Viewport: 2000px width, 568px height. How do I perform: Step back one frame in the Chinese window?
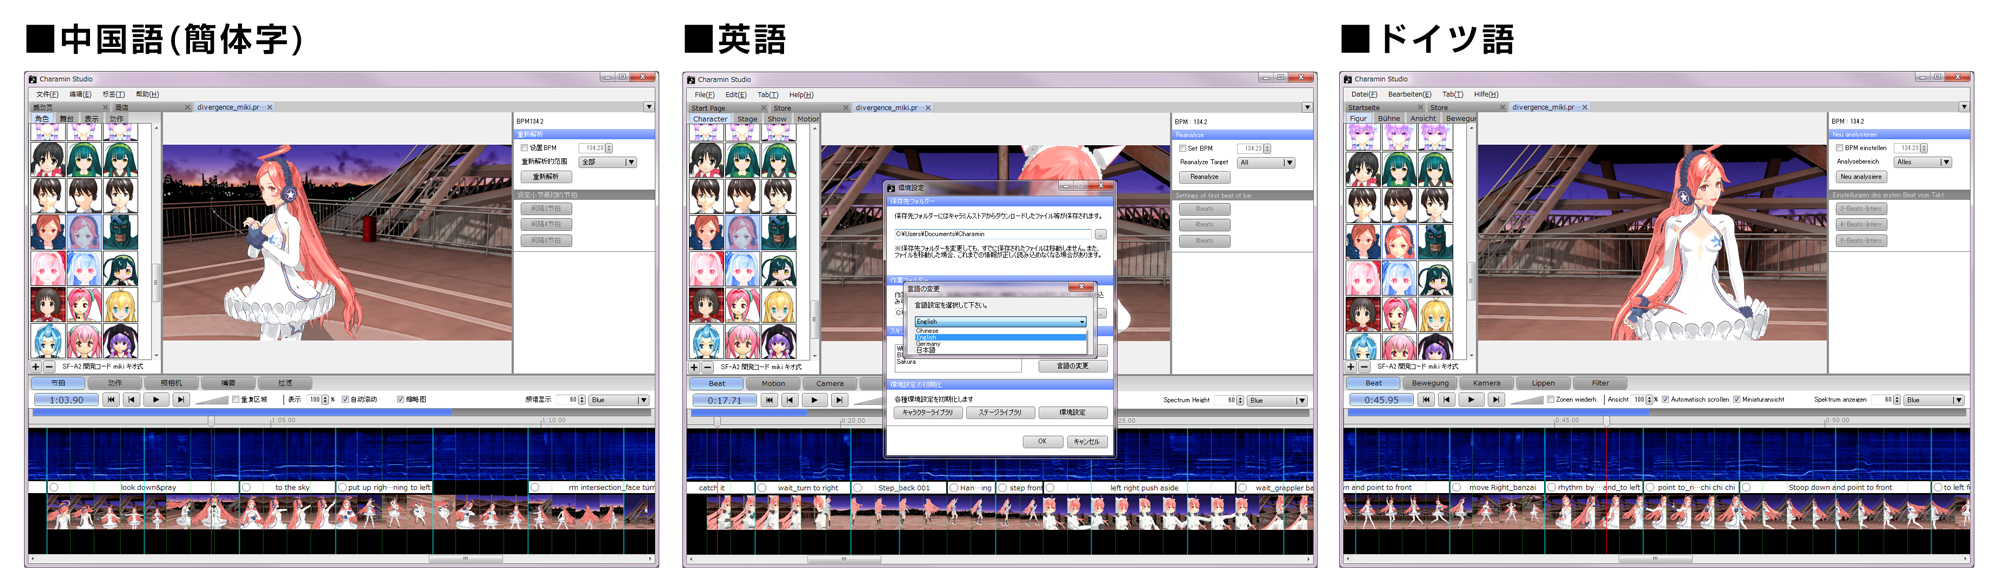pos(132,400)
